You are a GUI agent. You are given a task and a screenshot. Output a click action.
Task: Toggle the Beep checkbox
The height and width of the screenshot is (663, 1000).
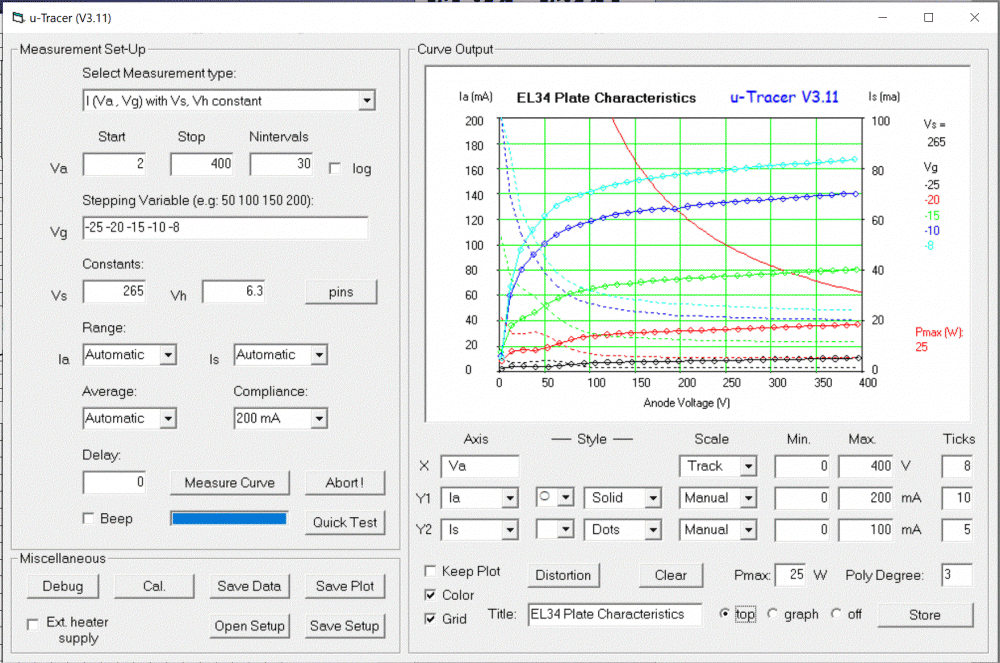coord(88,519)
